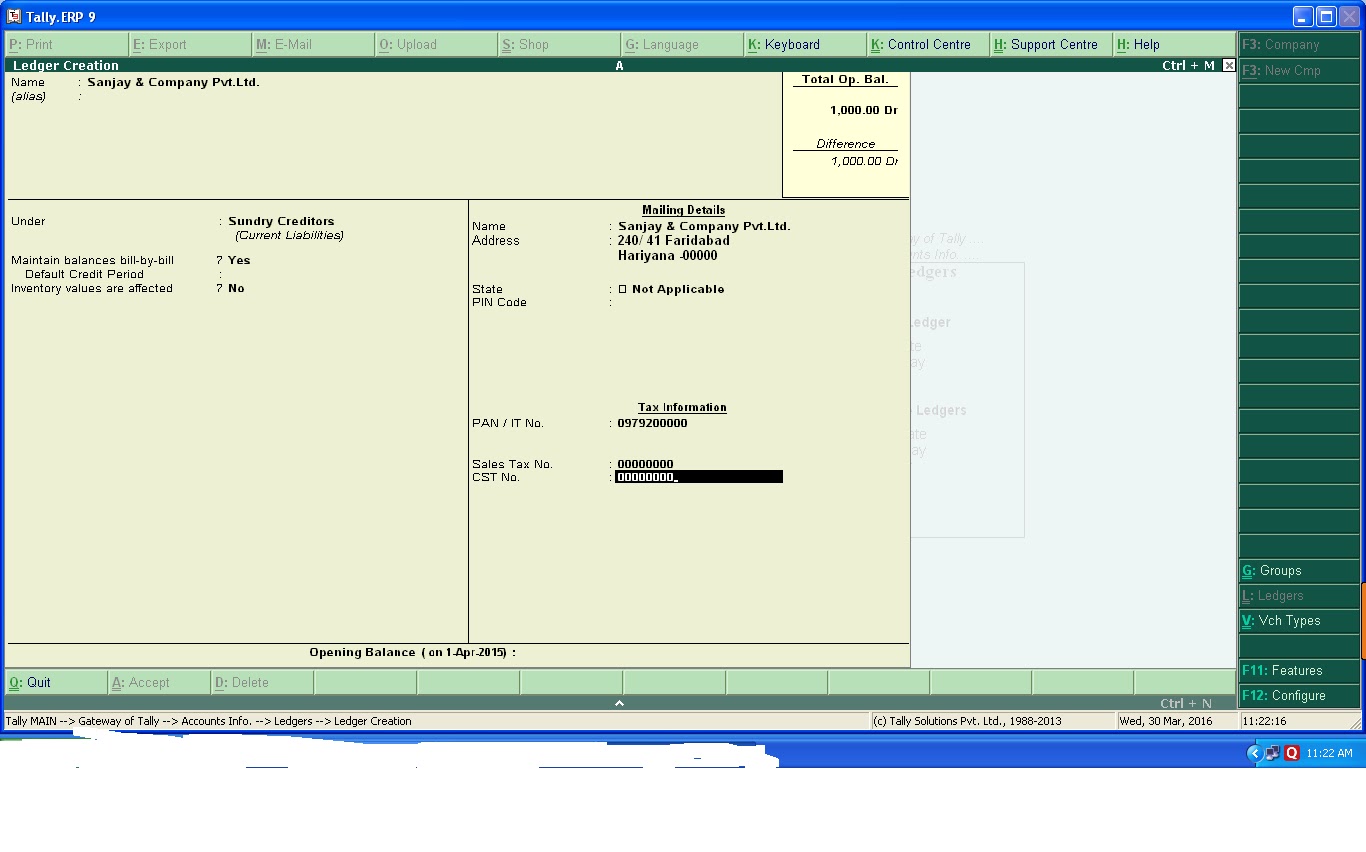
Task: Click the status bar time 11:22:16
Action: 1265,721
